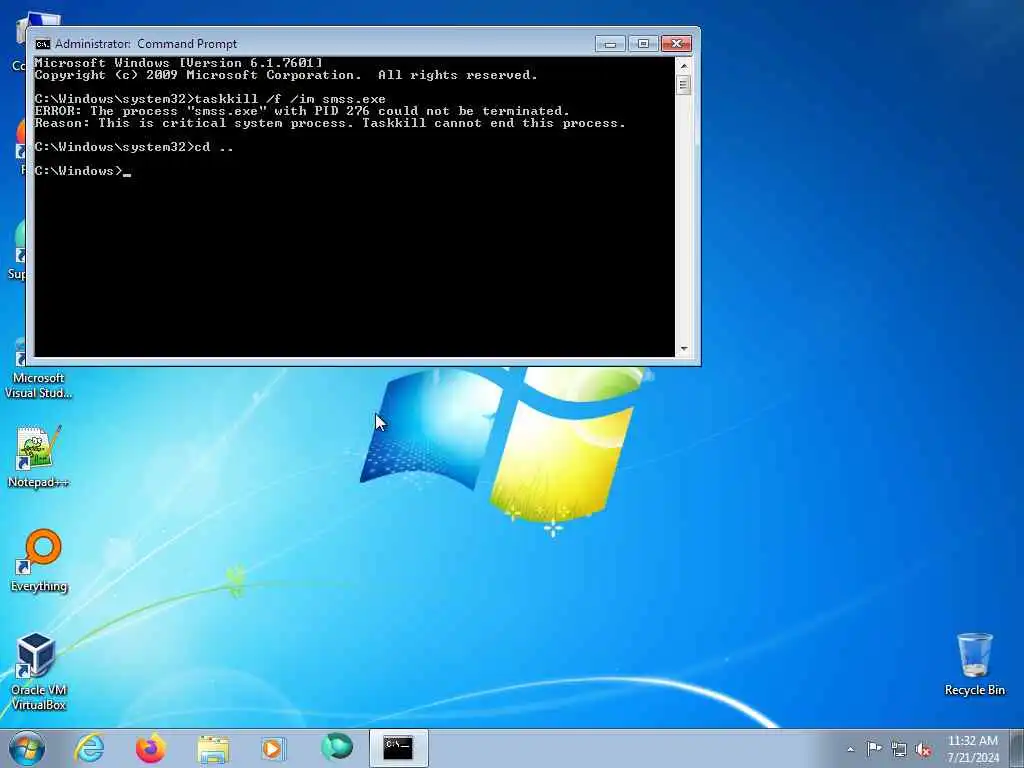Image resolution: width=1024 pixels, height=768 pixels.
Task: Select the Everything desktop shortcut
Action: (x=39, y=560)
